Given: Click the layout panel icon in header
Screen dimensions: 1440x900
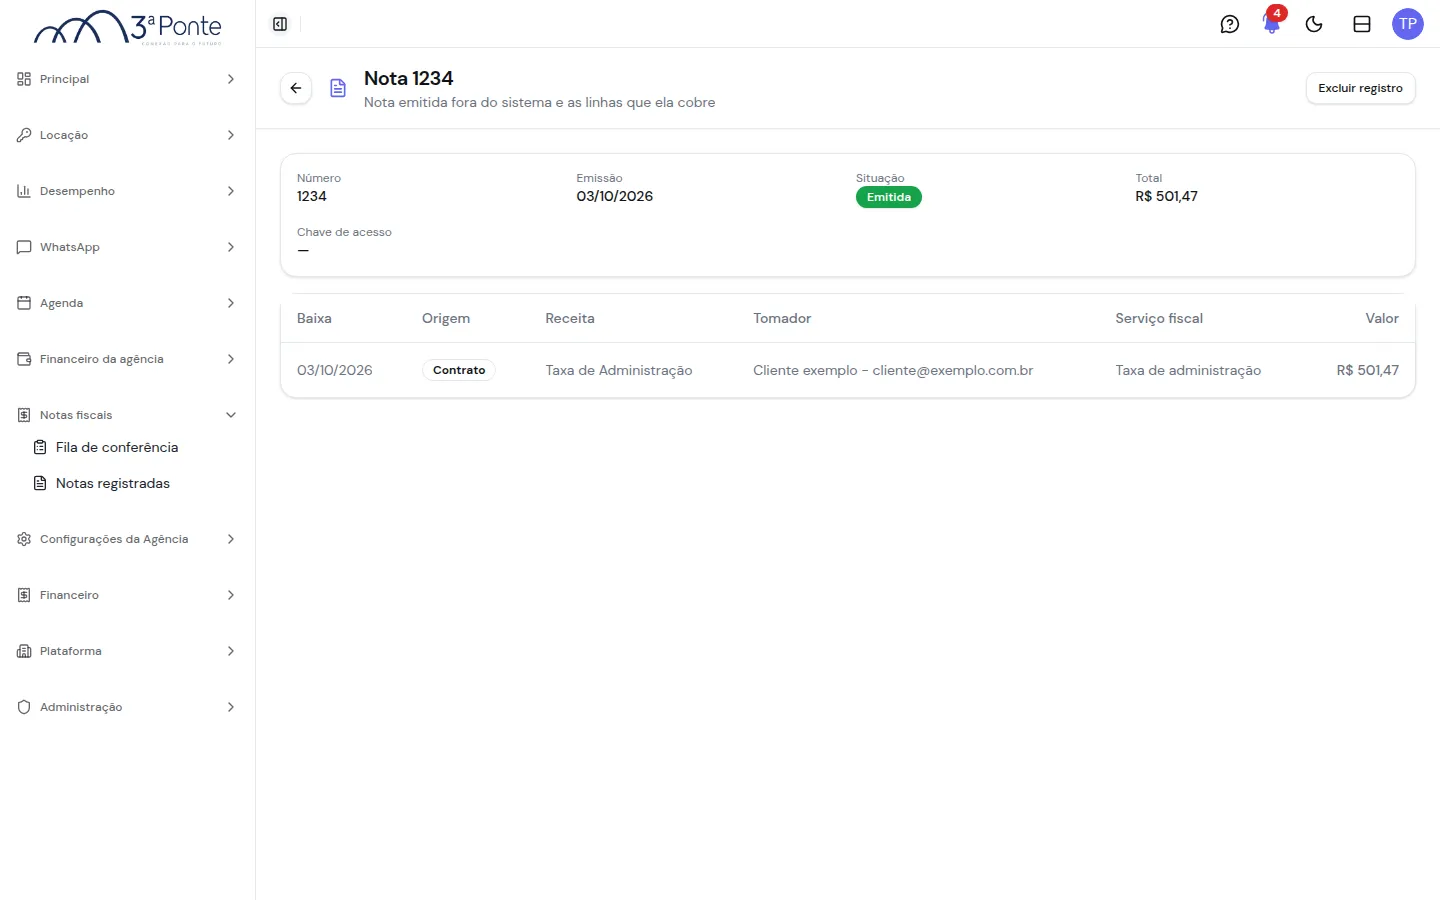Looking at the screenshot, I should pos(1362,24).
